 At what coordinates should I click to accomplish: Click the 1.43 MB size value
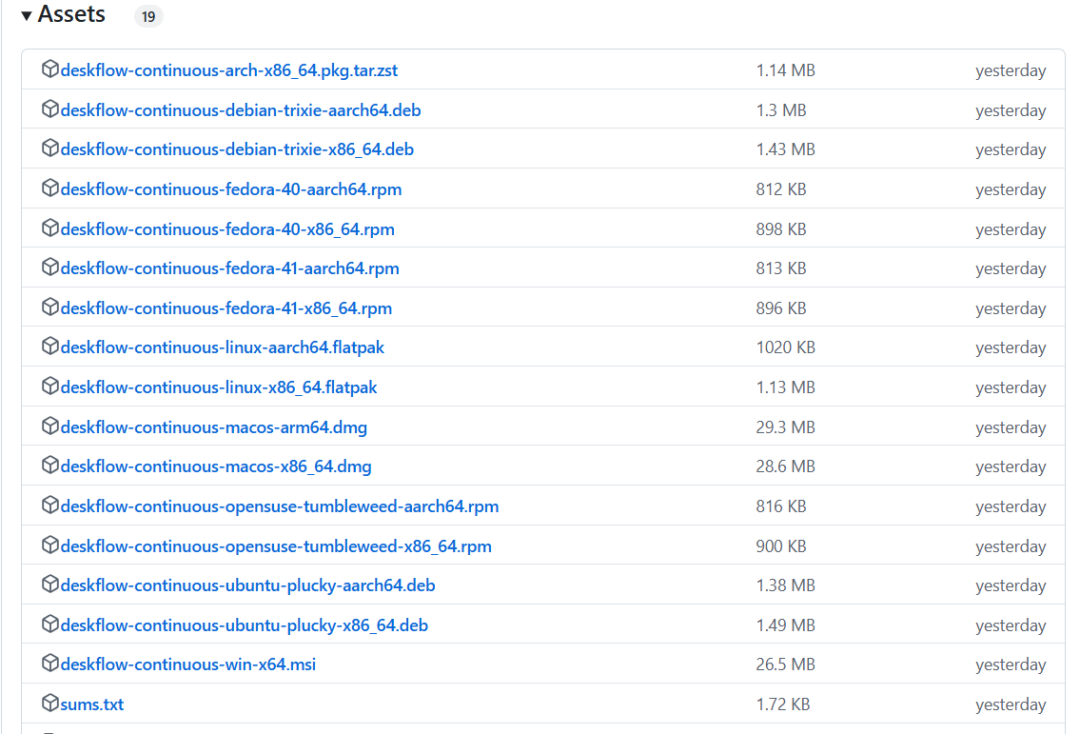click(x=785, y=149)
